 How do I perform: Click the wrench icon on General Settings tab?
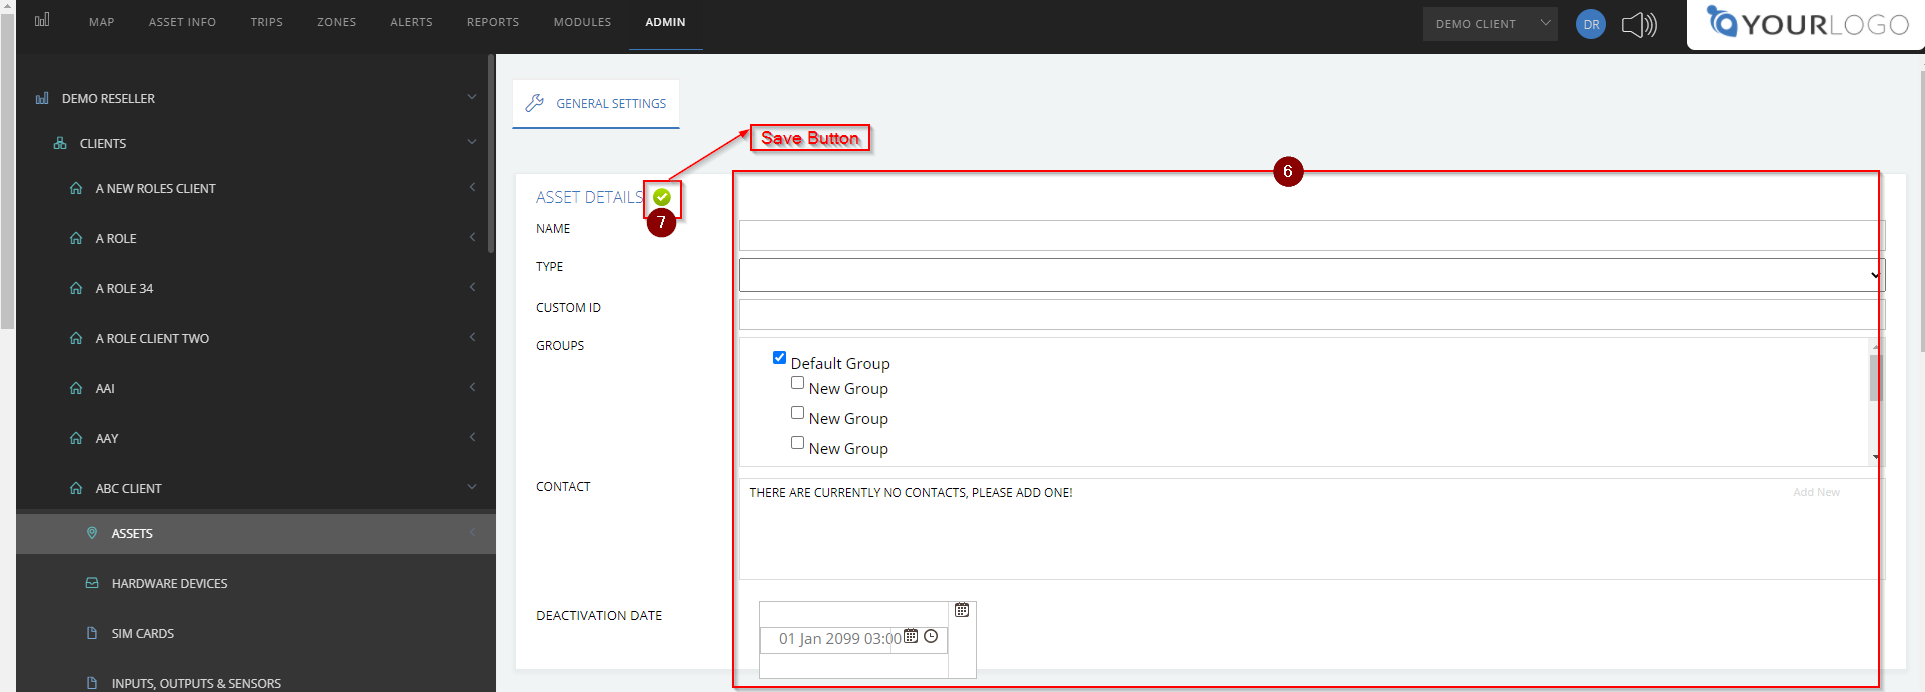(535, 102)
